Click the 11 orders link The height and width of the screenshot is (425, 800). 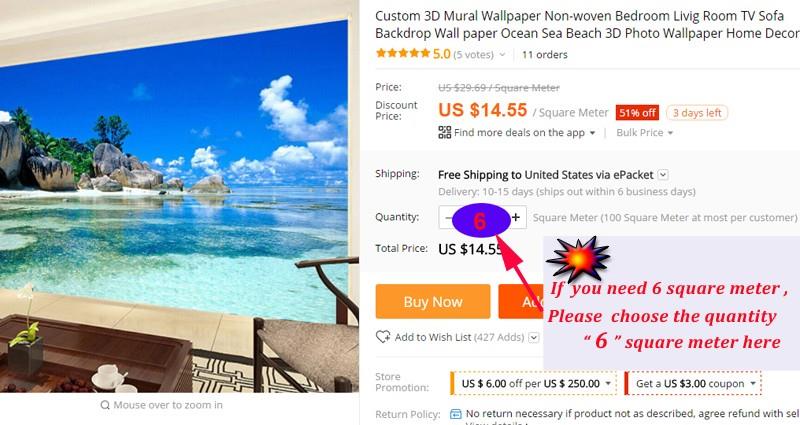pyautogui.click(x=544, y=55)
